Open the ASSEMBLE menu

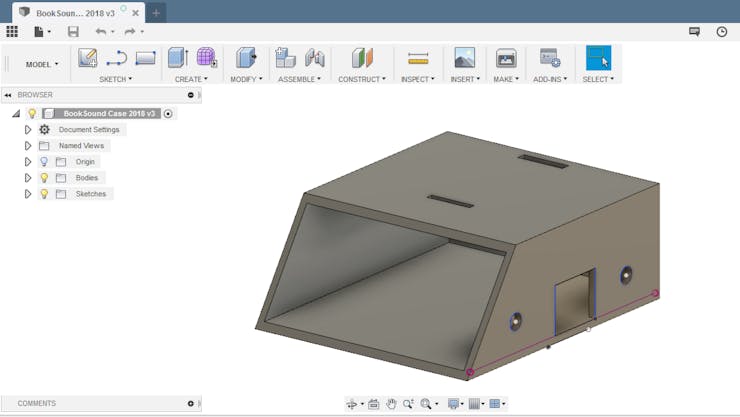(299, 79)
